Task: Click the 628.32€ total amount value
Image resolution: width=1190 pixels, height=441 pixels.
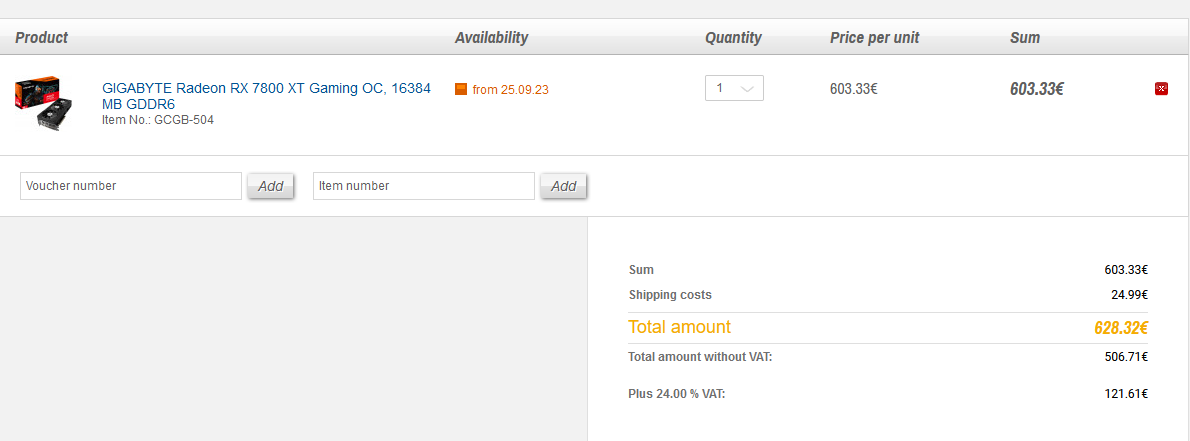Action: 1121,328
